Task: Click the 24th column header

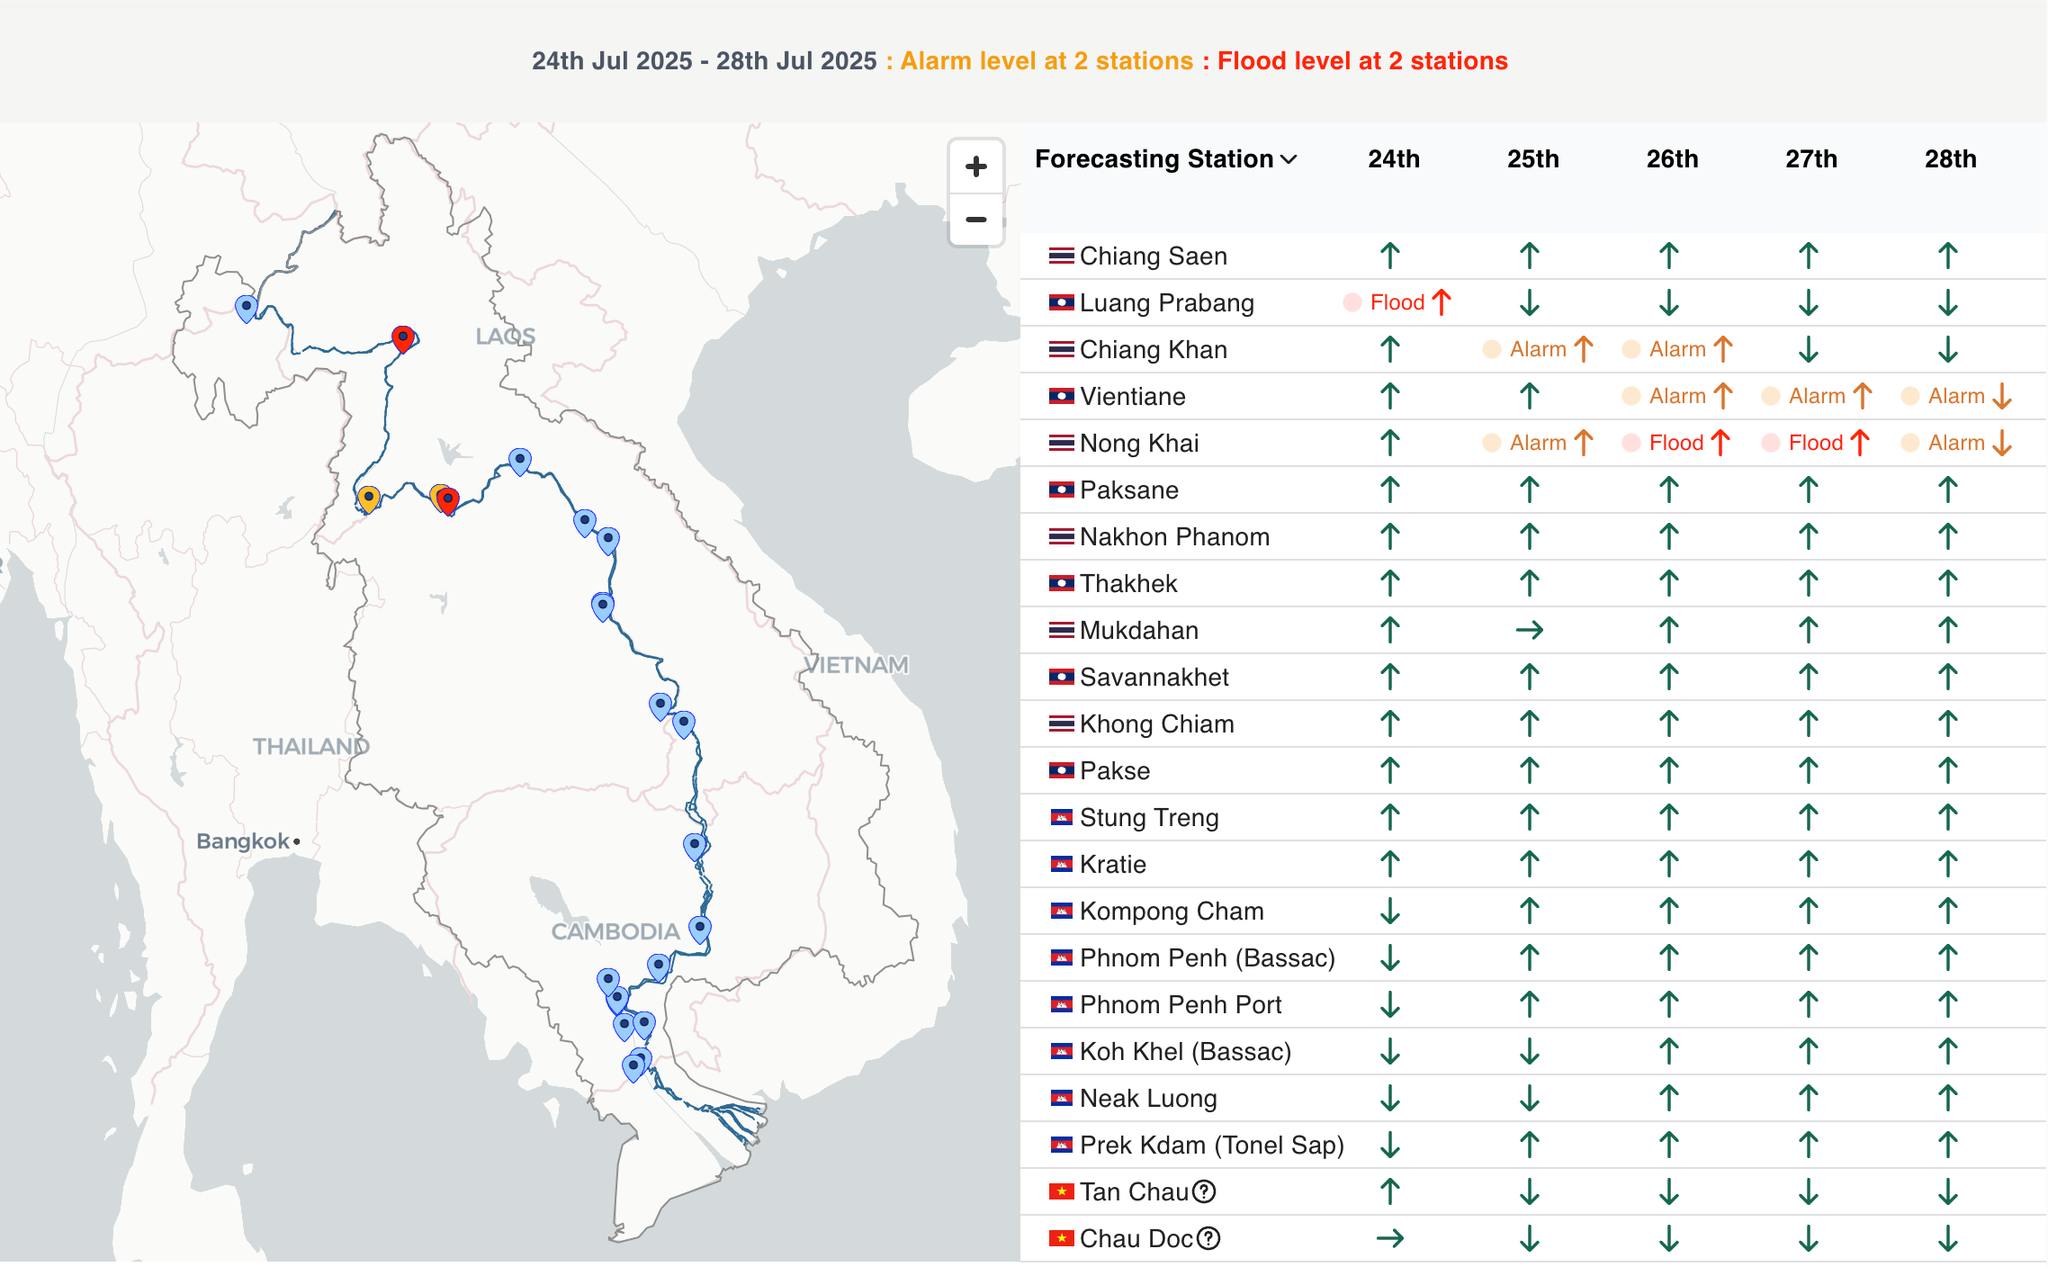Action: [1393, 159]
